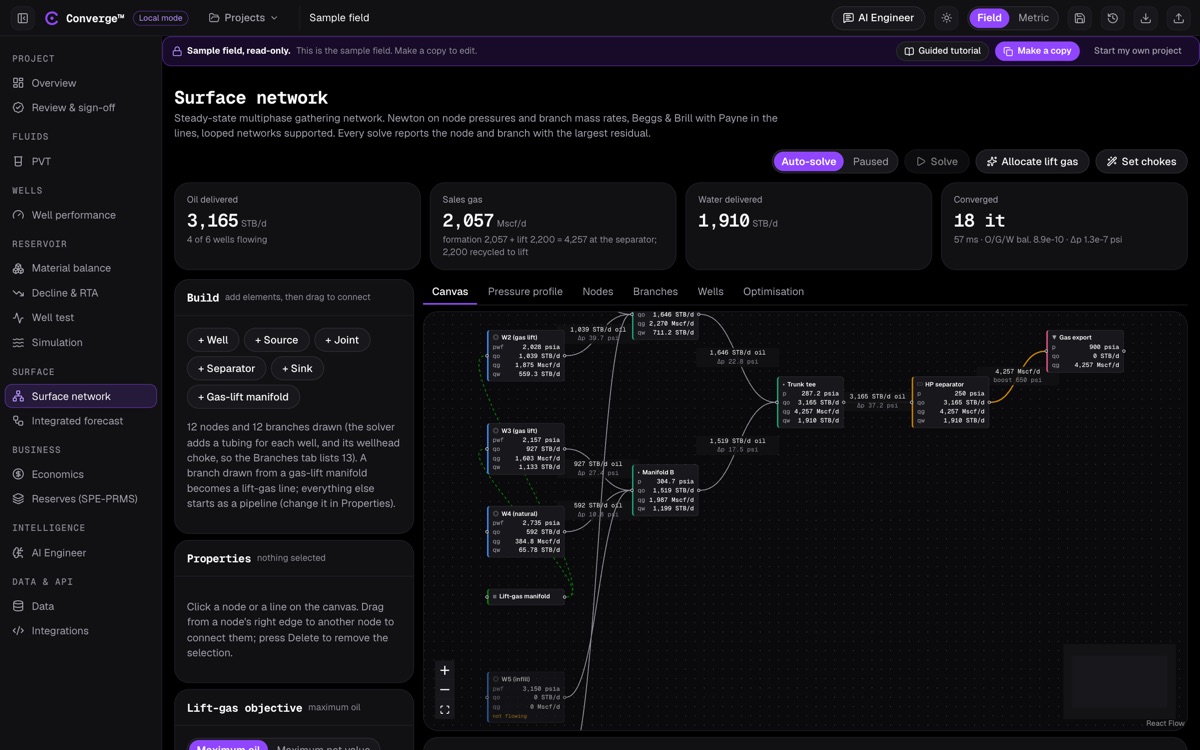Set solver to Paused
1200x750 pixels.
870,161
